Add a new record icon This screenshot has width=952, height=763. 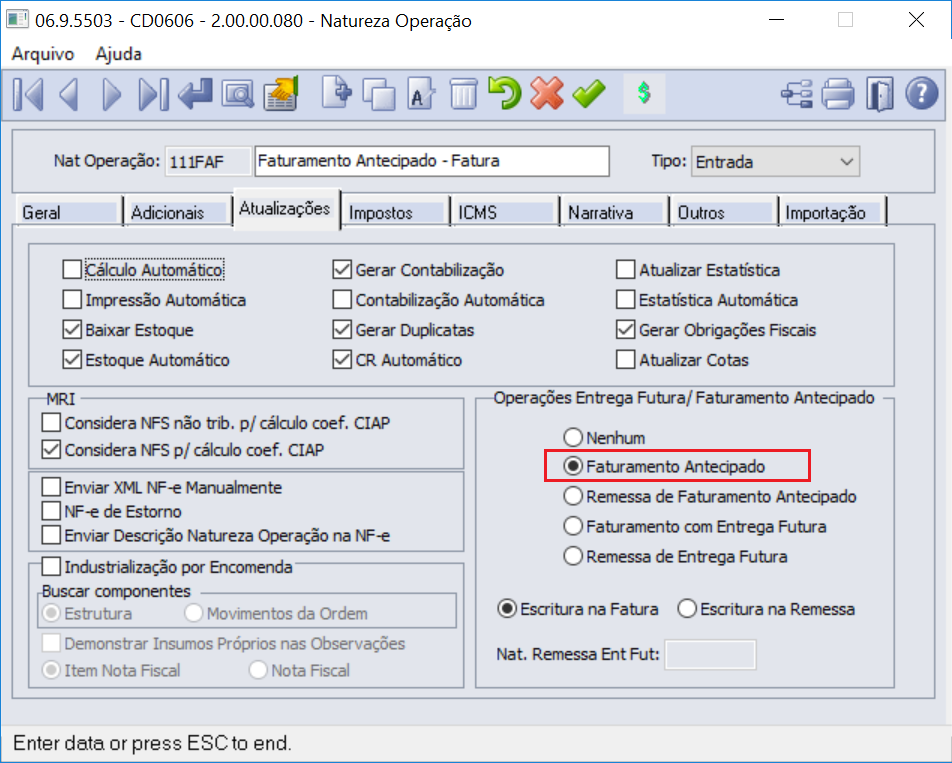pos(336,93)
